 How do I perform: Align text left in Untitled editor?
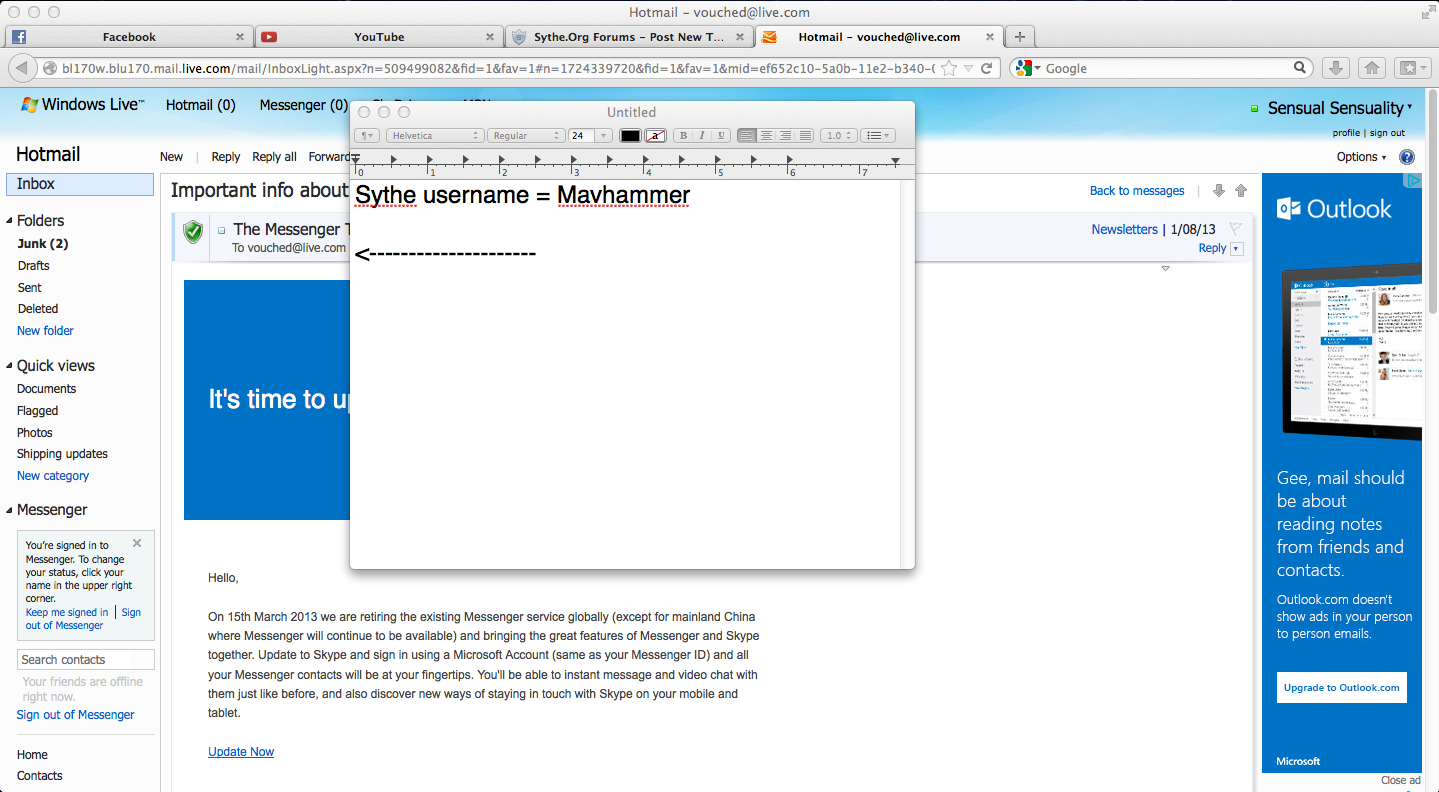click(x=747, y=136)
